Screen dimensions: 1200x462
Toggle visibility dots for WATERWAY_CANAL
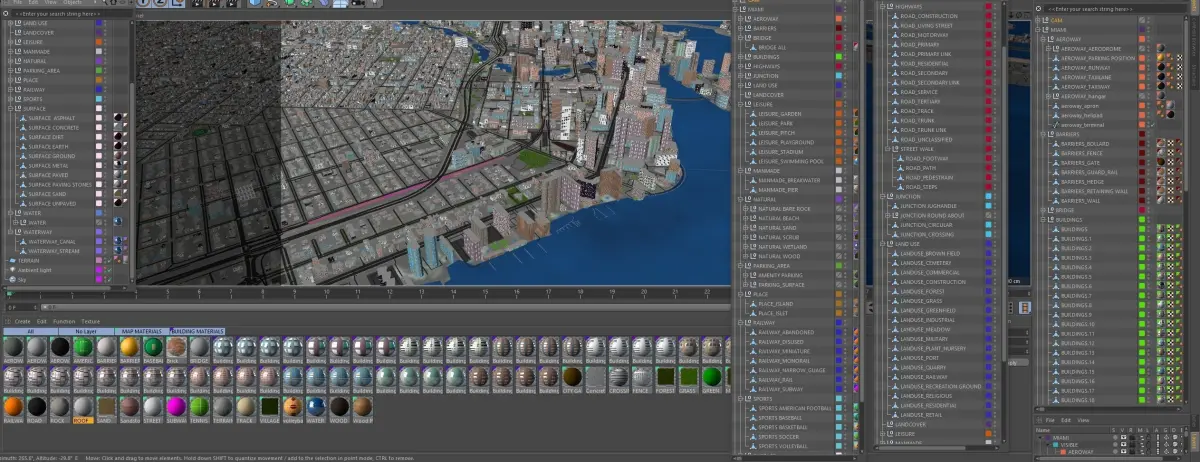pos(107,240)
